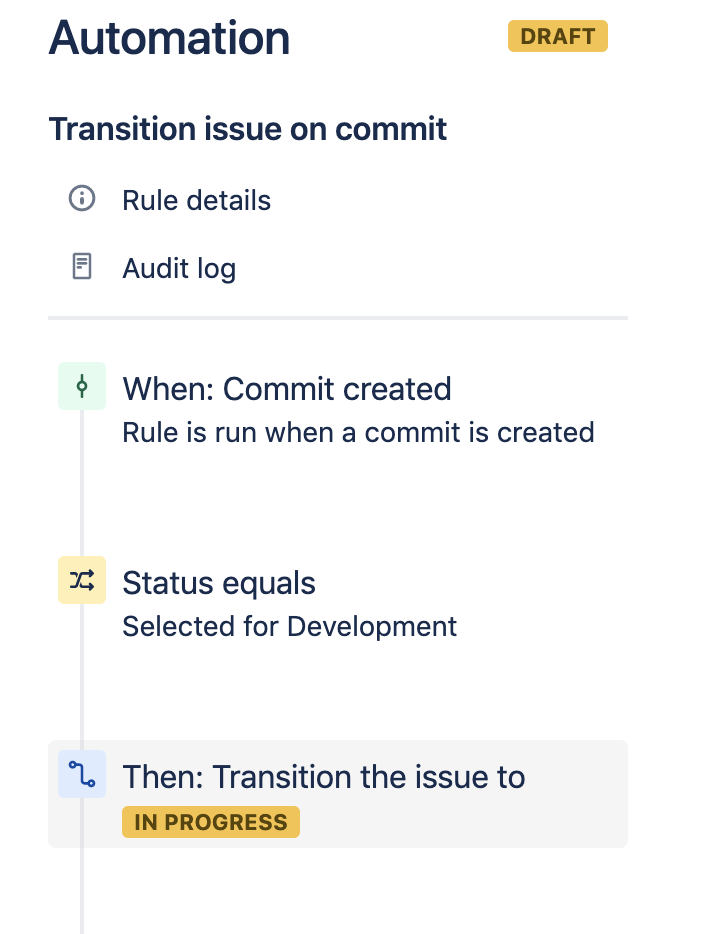Click the DRAFT status badge
The image size is (710, 934).
click(x=557, y=36)
